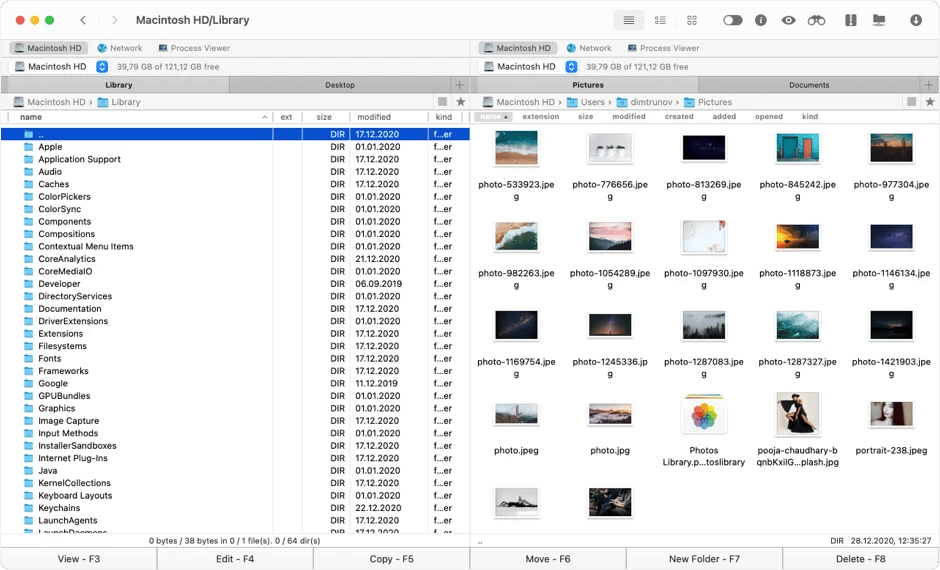Image resolution: width=940 pixels, height=570 pixels.
Task: Select the Java folder icon
Action: click(28, 471)
